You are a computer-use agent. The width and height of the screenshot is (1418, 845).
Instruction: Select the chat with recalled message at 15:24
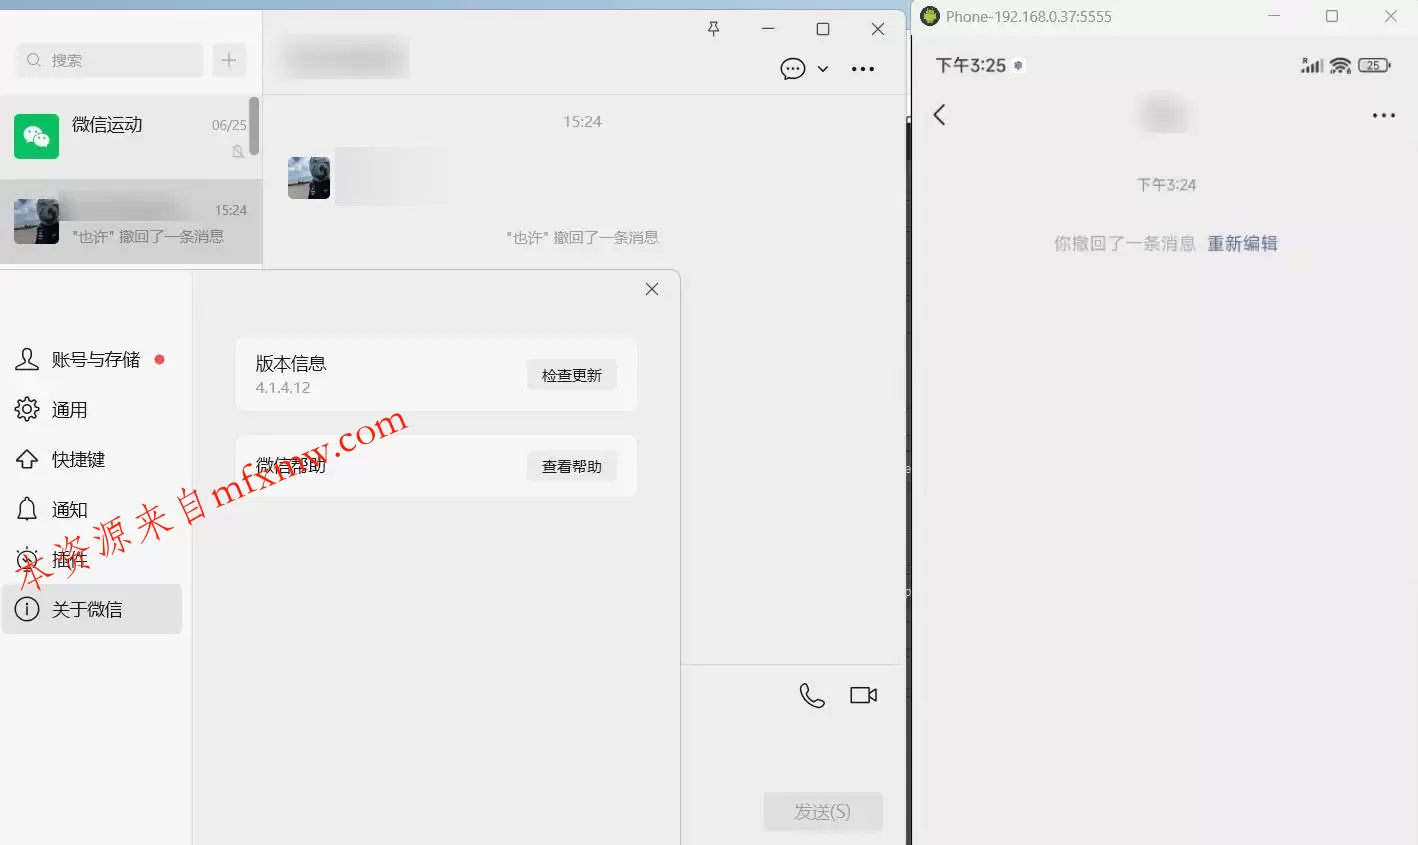pyautogui.click(x=130, y=222)
